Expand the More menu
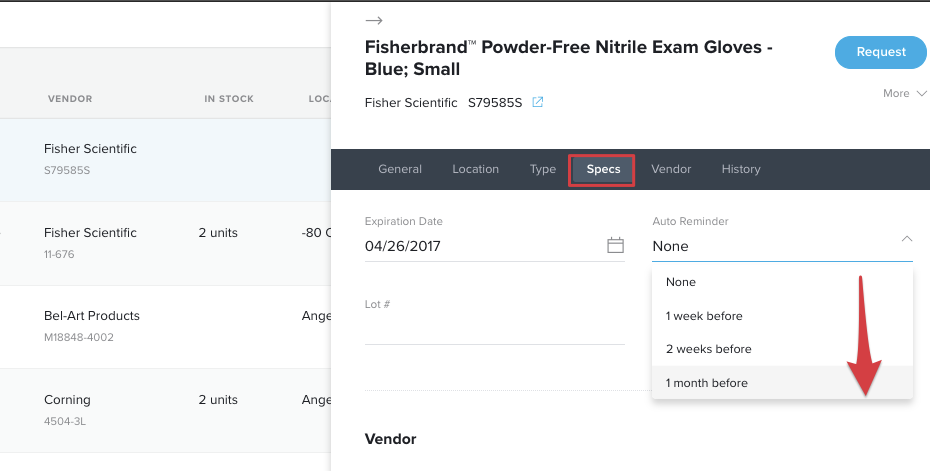The width and height of the screenshot is (930, 471). click(x=904, y=93)
